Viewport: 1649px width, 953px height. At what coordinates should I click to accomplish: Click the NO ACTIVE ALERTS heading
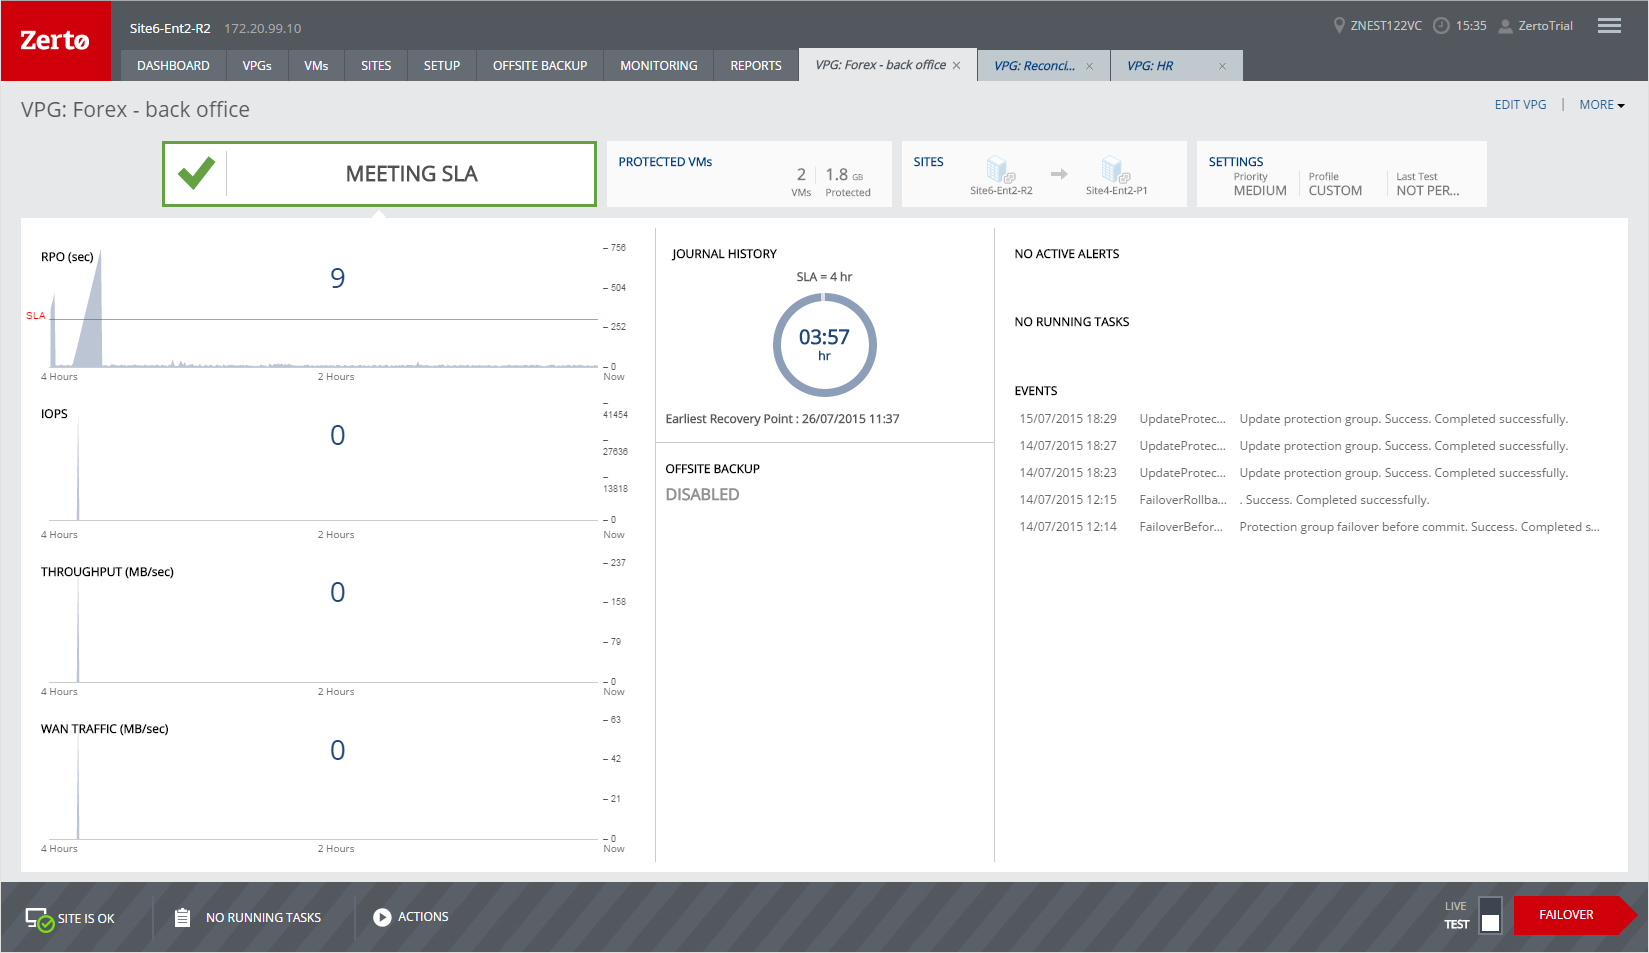coord(1067,254)
